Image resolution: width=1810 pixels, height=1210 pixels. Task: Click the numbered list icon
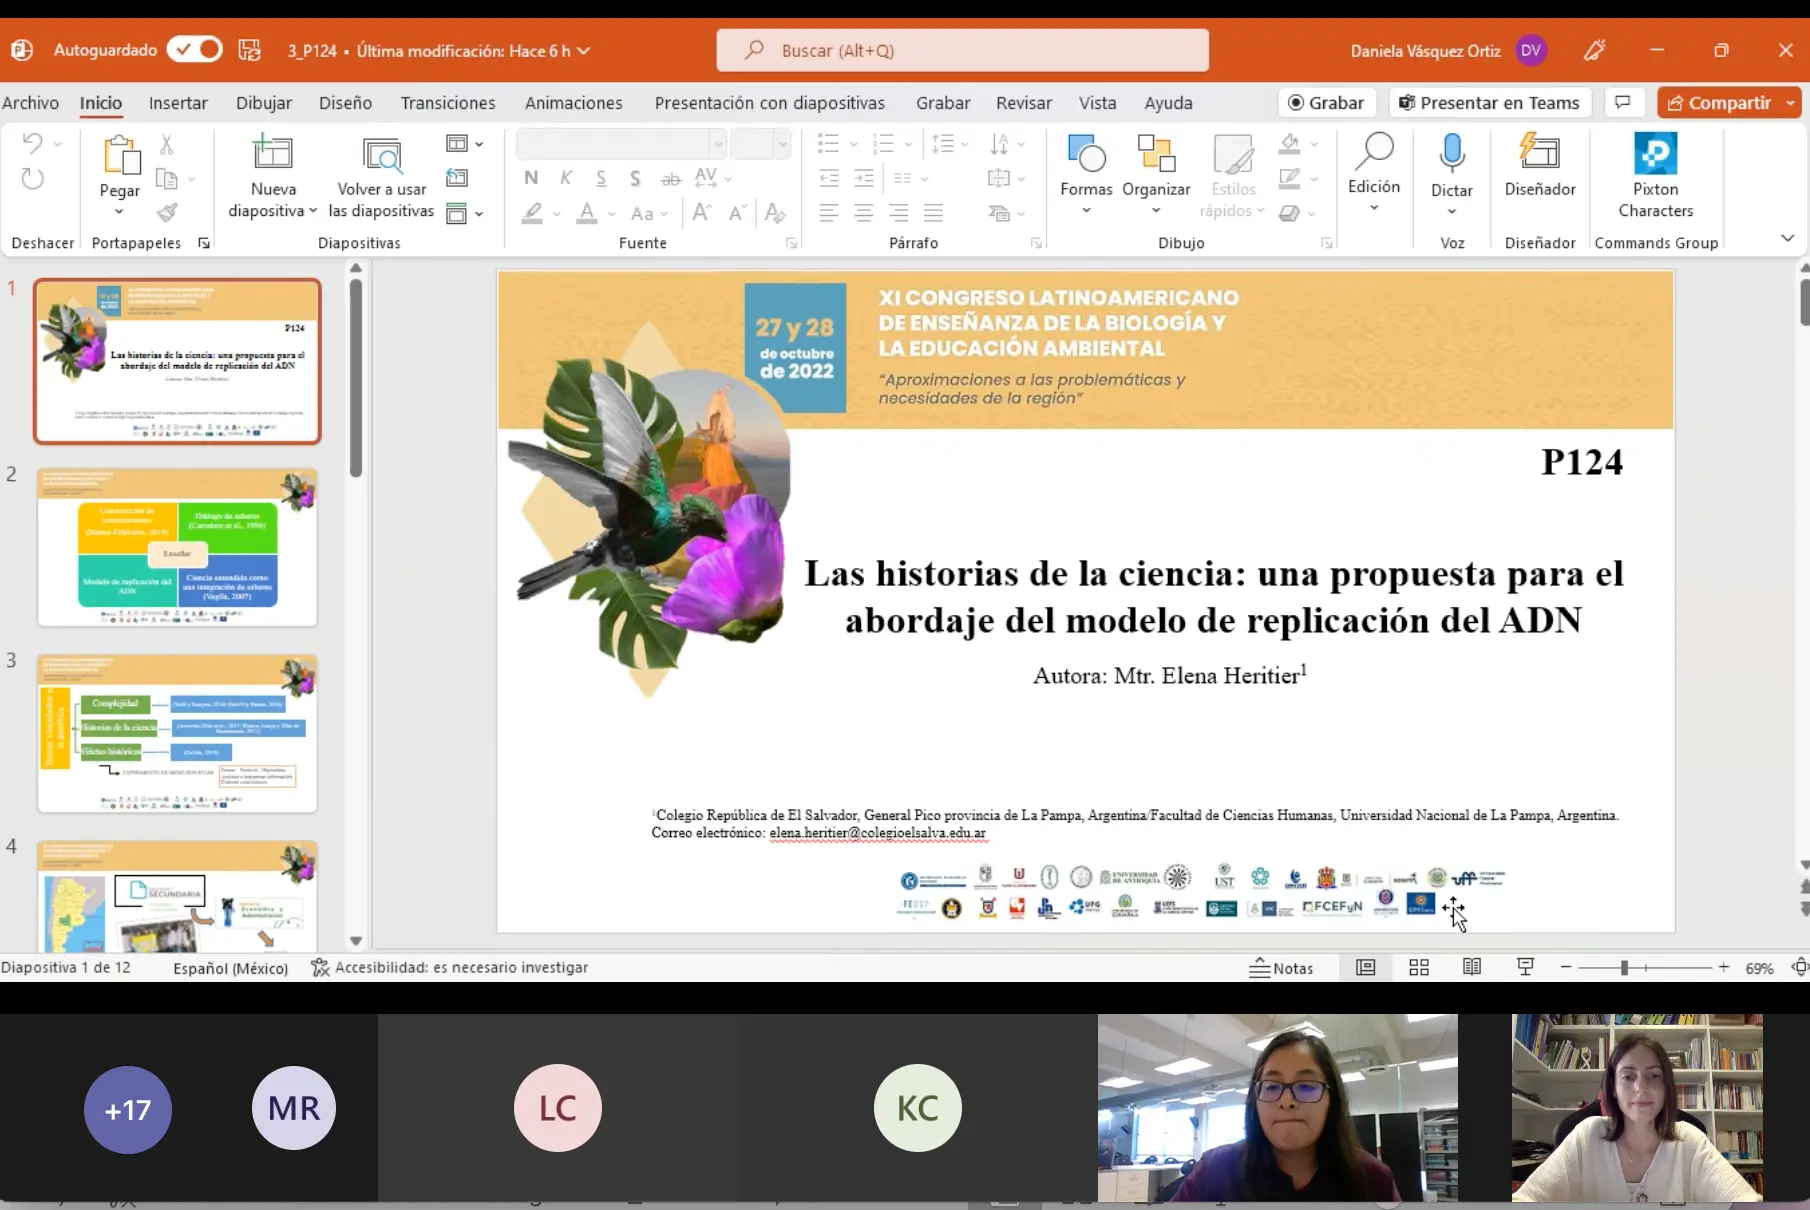pos(883,145)
